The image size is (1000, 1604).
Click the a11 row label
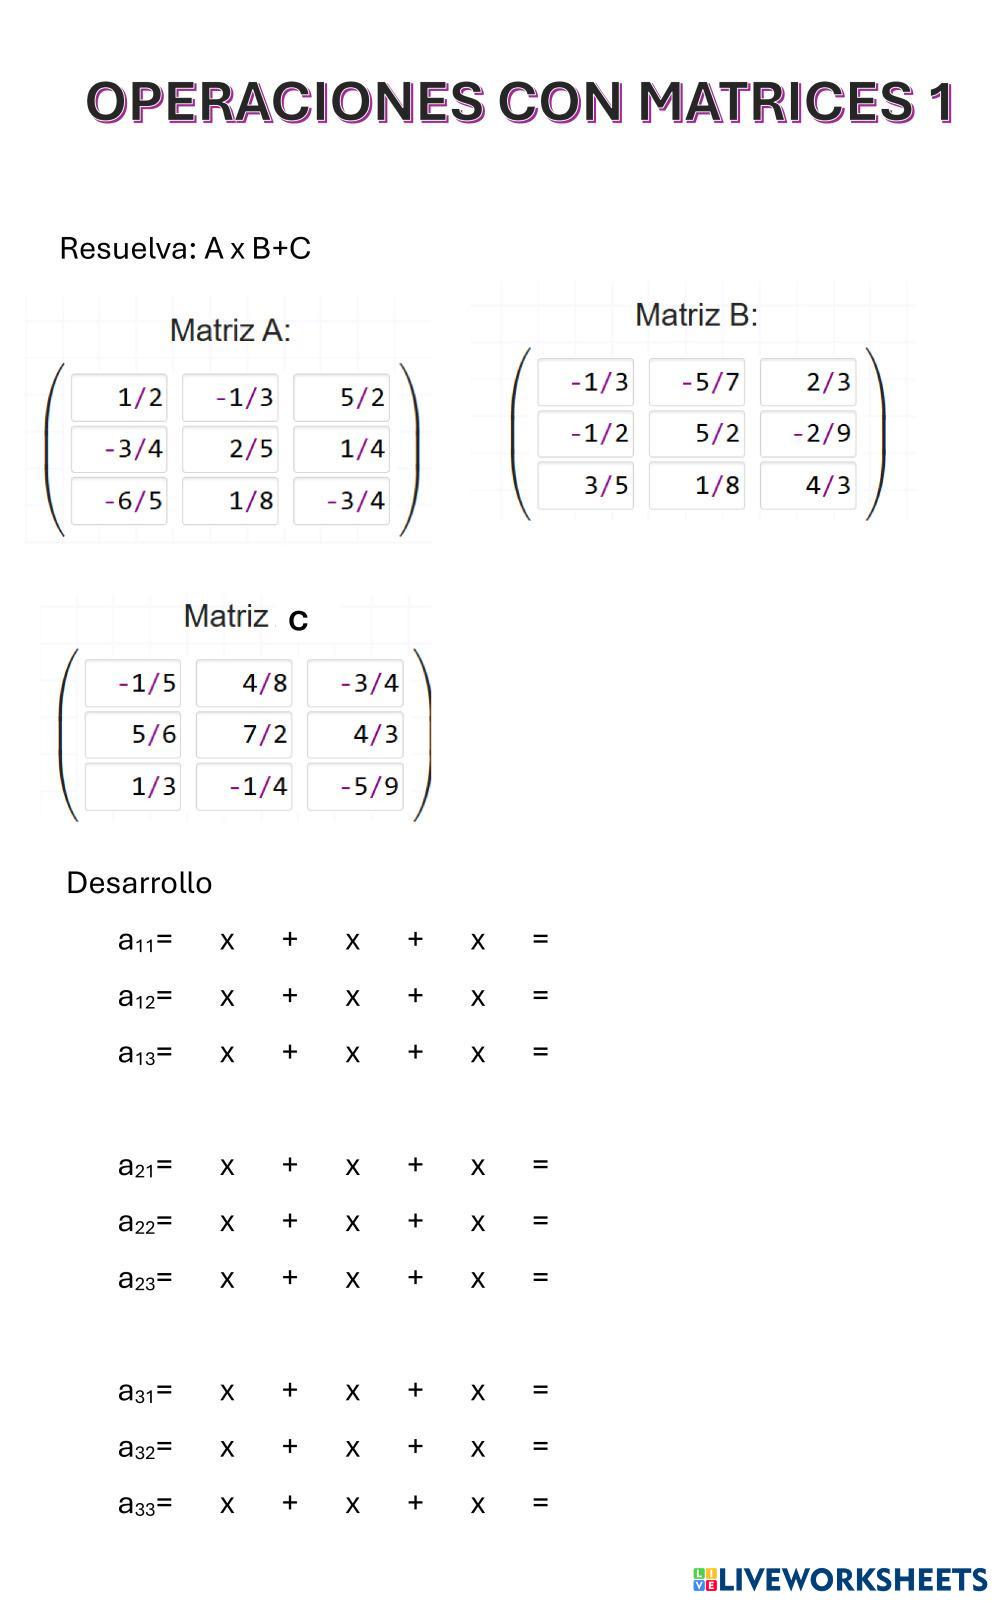[x=144, y=941]
